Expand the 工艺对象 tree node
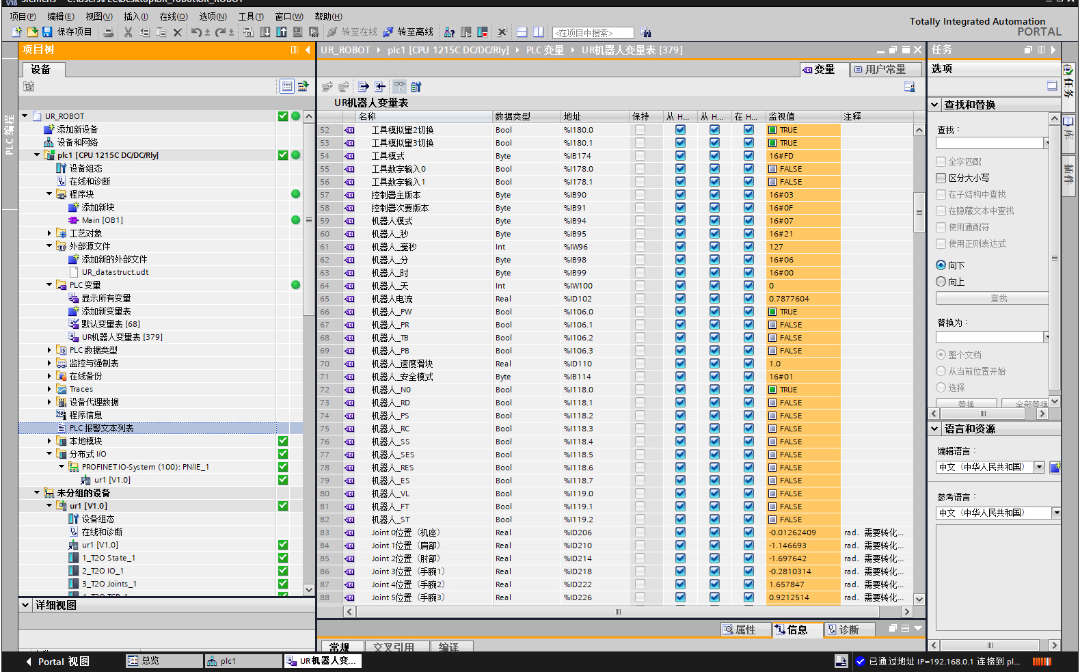The image size is (1080, 672). [x=50, y=233]
